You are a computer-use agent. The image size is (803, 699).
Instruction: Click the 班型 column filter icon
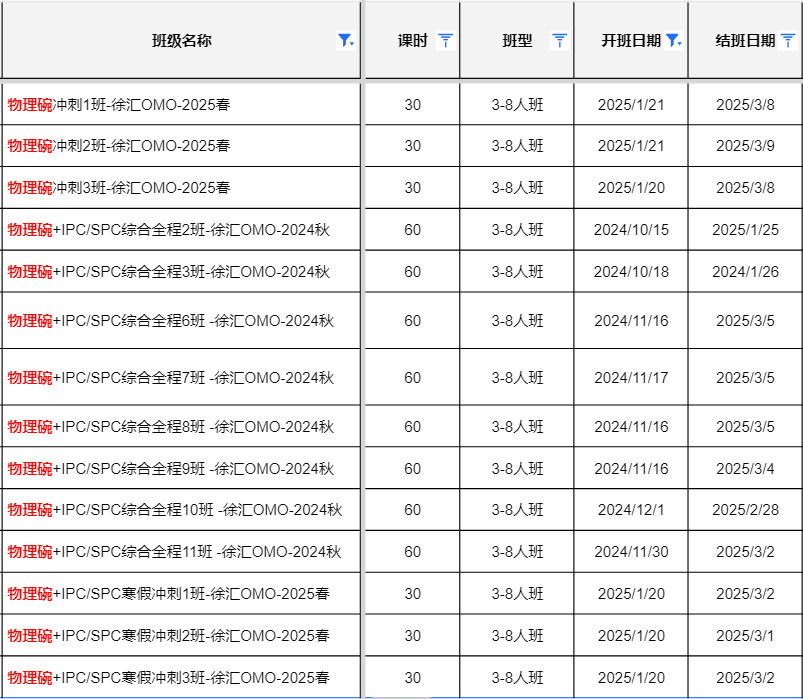click(560, 41)
